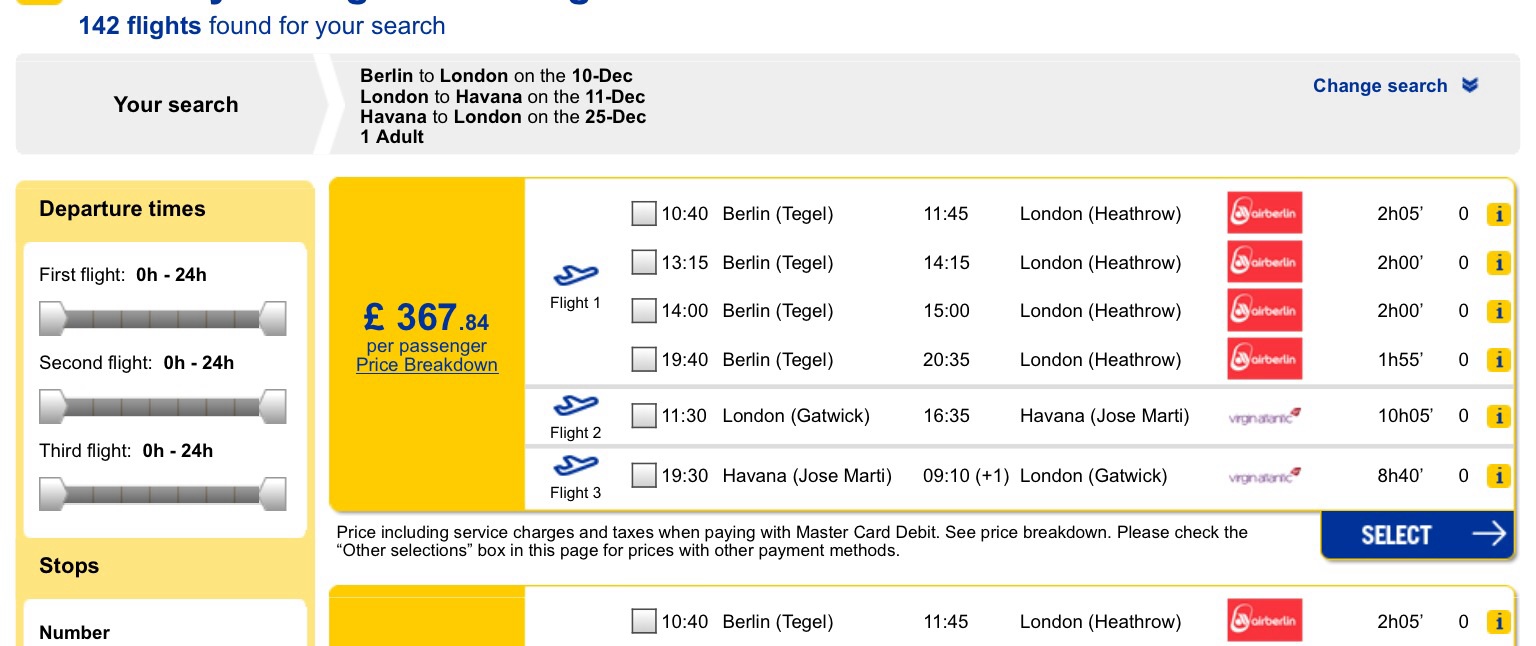Open the Price Breakdown link
The height and width of the screenshot is (646, 1536).
coord(427,365)
